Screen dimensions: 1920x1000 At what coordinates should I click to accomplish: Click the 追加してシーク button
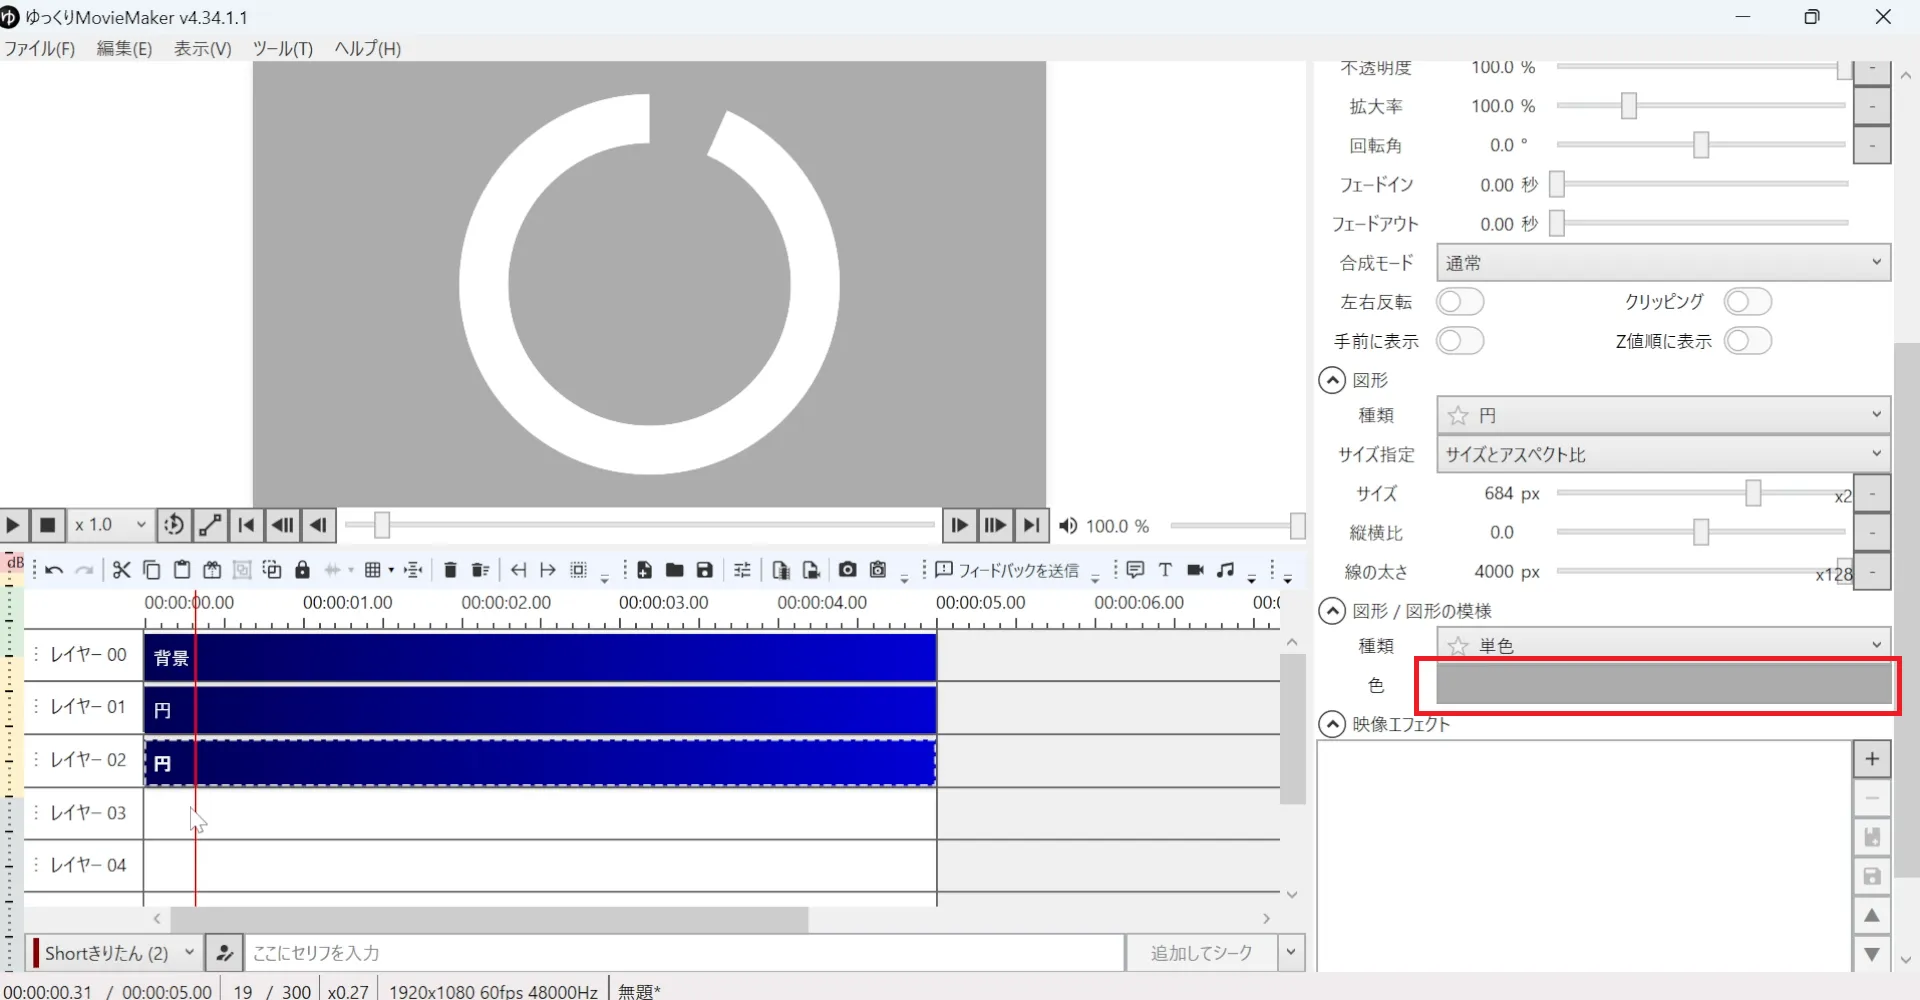[1202, 953]
